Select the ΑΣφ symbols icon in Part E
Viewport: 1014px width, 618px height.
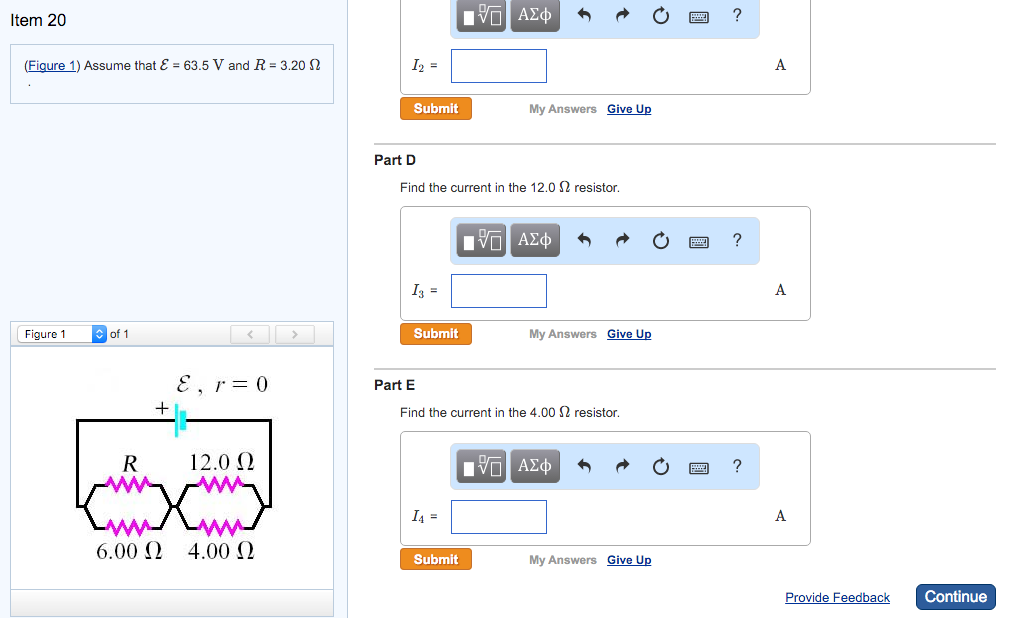click(x=534, y=466)
